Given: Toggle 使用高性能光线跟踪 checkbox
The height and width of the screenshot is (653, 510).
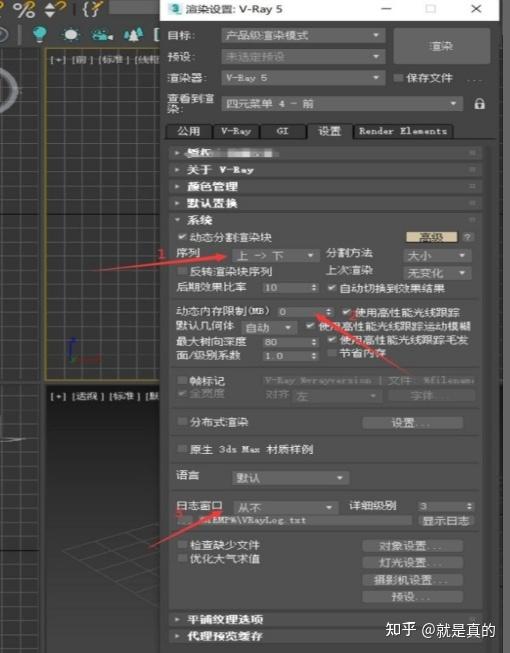Looking at the screenshot, I should click(346, 312).
